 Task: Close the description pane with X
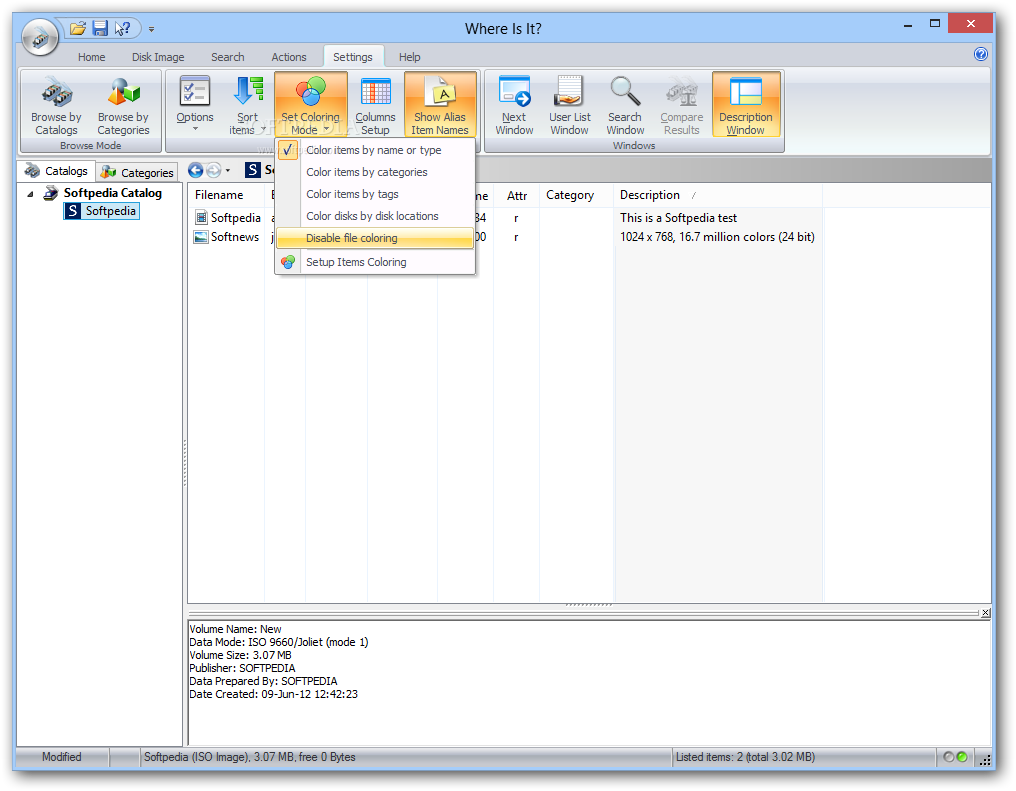point(986,613)
